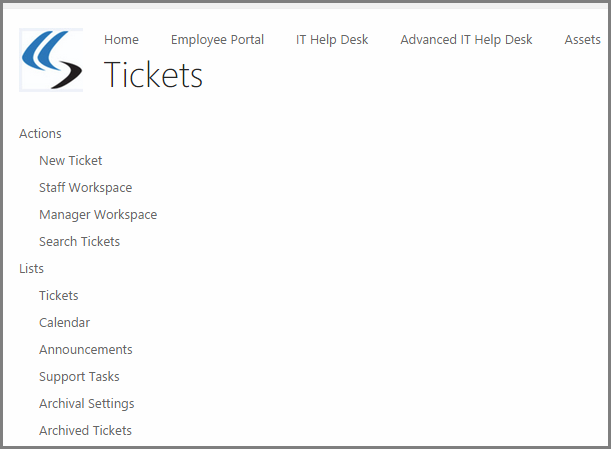611x449 pixels.
Task: Go to Employee Portal in top navigation
Action: click(x=217, y=40)
